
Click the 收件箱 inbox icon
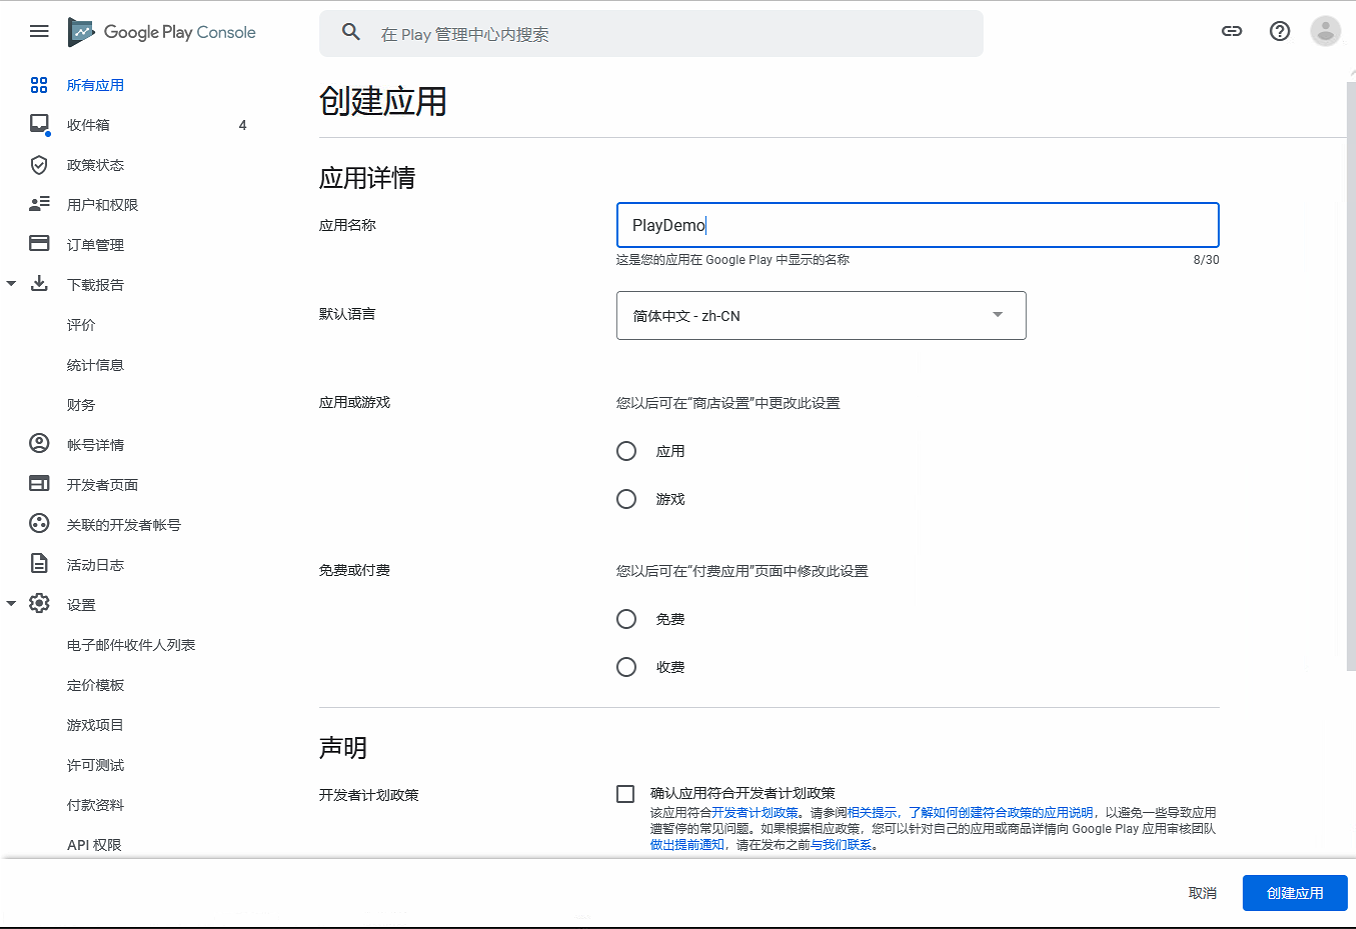coord(39,124)
